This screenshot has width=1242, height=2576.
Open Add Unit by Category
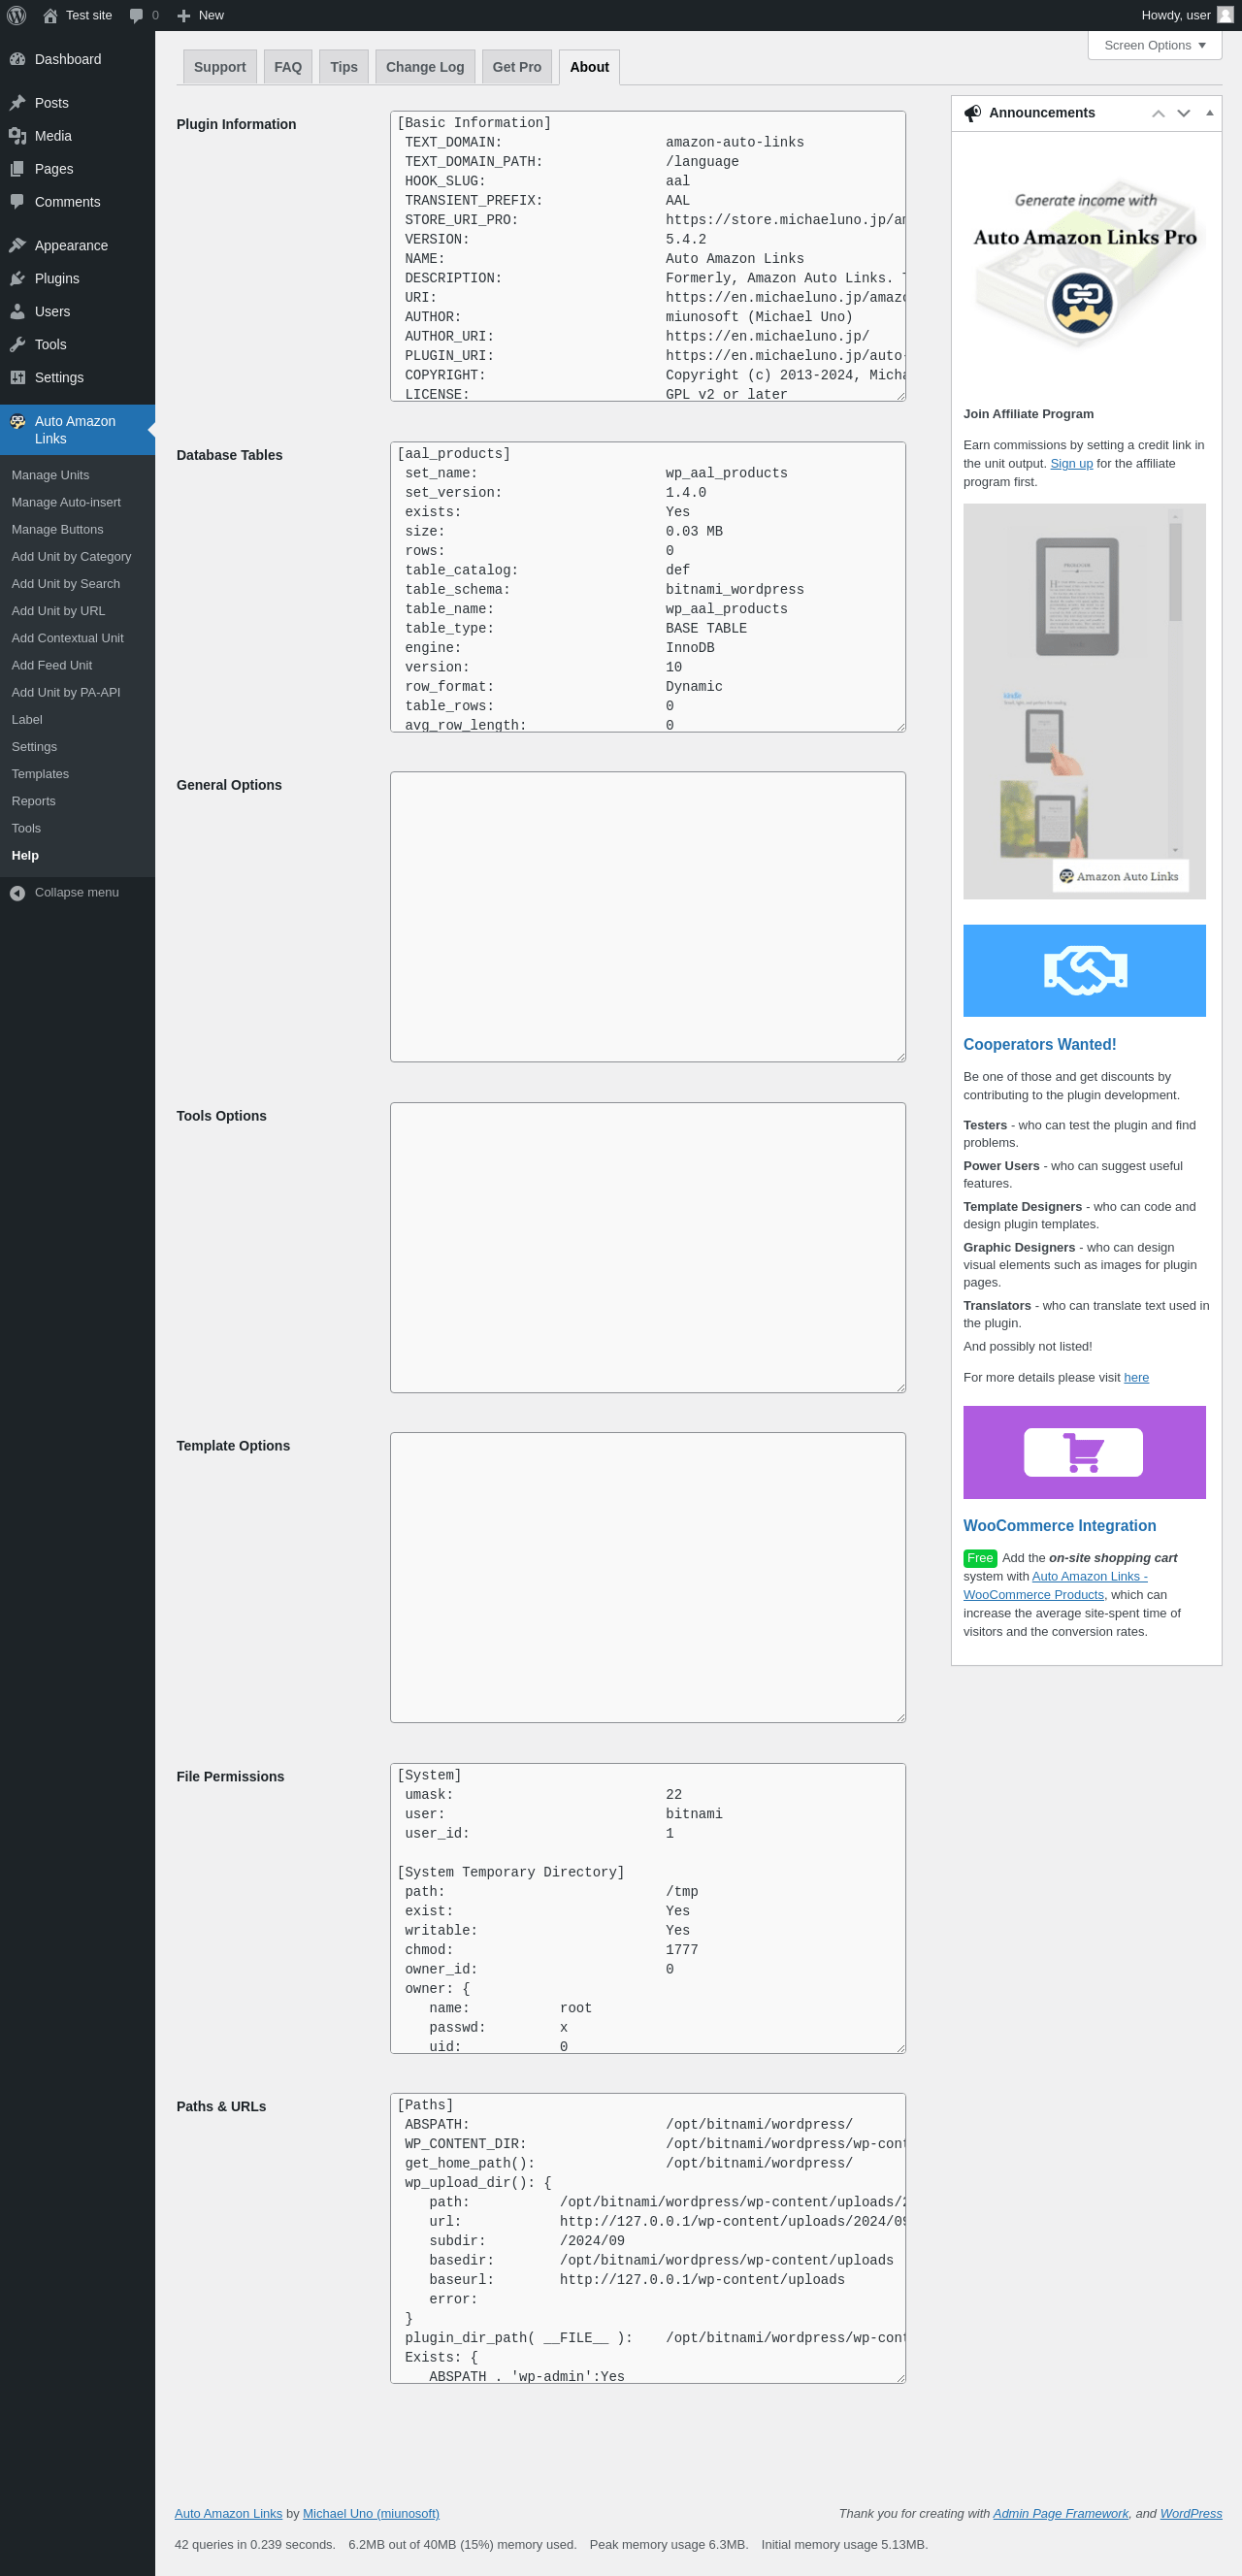71,556
